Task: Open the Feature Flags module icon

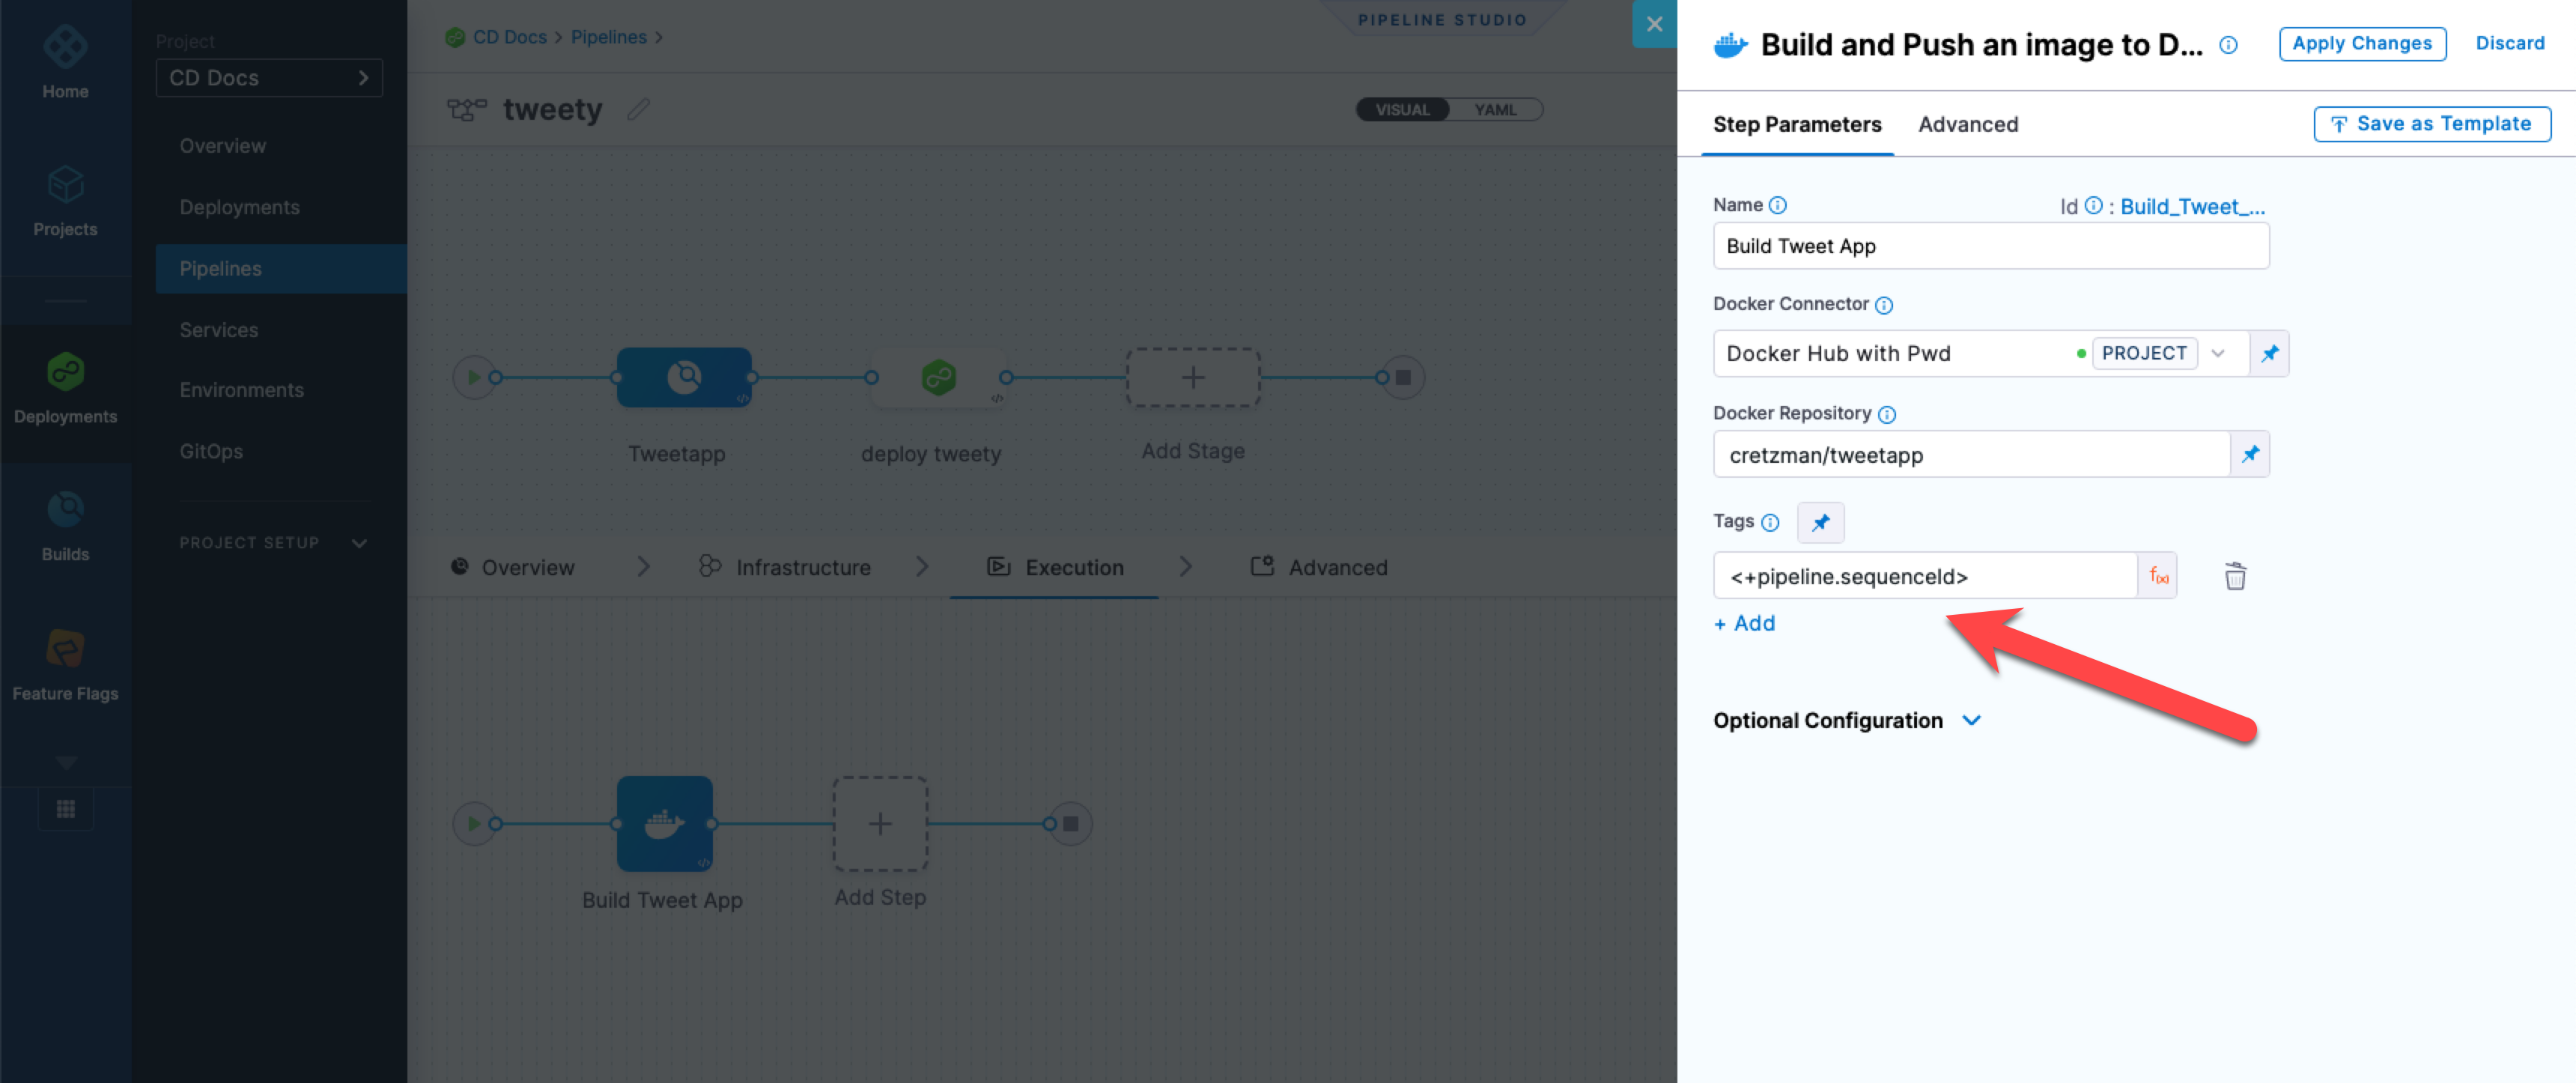Action: coord(65,651)
